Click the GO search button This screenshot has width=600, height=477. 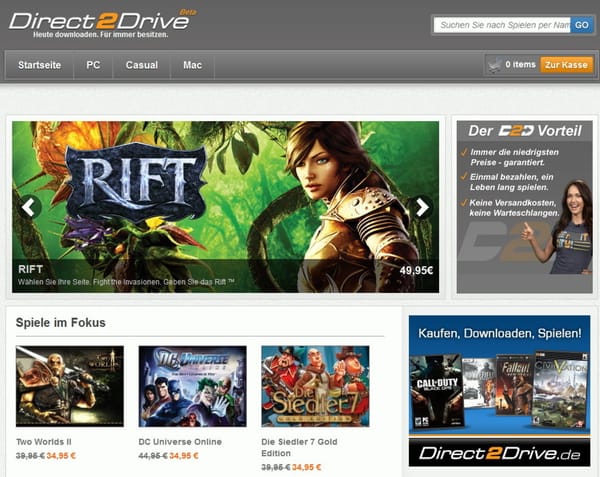[581, 25]
